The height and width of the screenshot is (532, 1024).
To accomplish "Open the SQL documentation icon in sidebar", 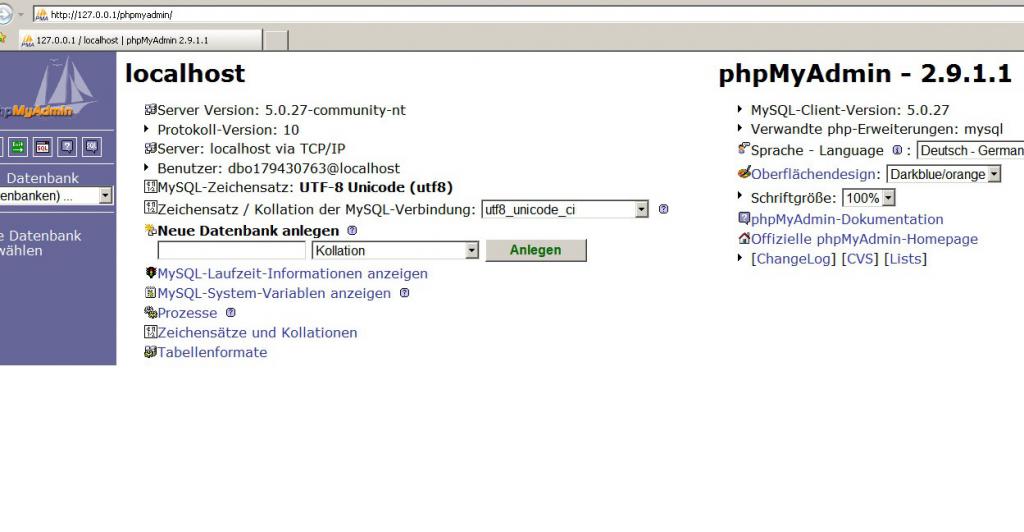I will [x=92, y=147].
